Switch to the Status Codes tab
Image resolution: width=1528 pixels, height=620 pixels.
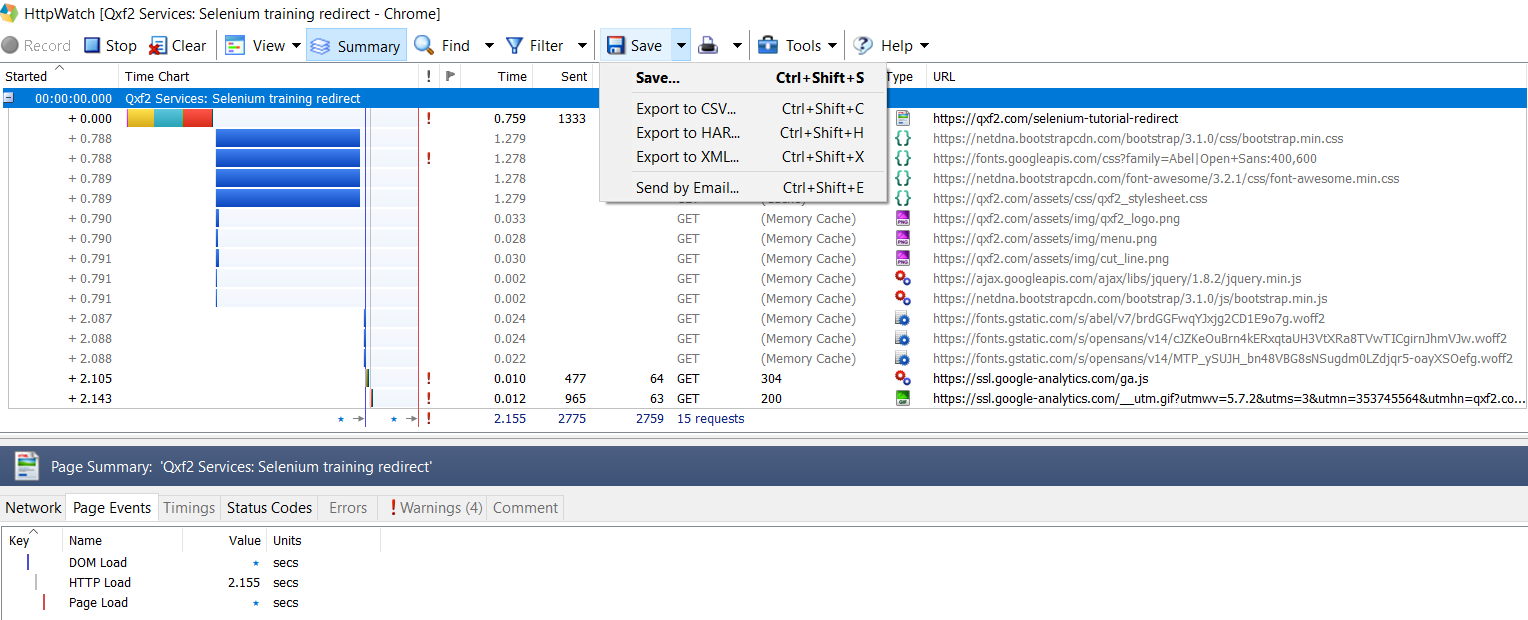(x=270, y=508)
